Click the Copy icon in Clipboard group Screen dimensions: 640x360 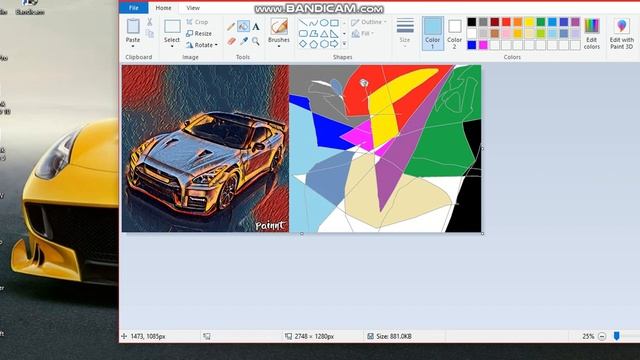150,34
